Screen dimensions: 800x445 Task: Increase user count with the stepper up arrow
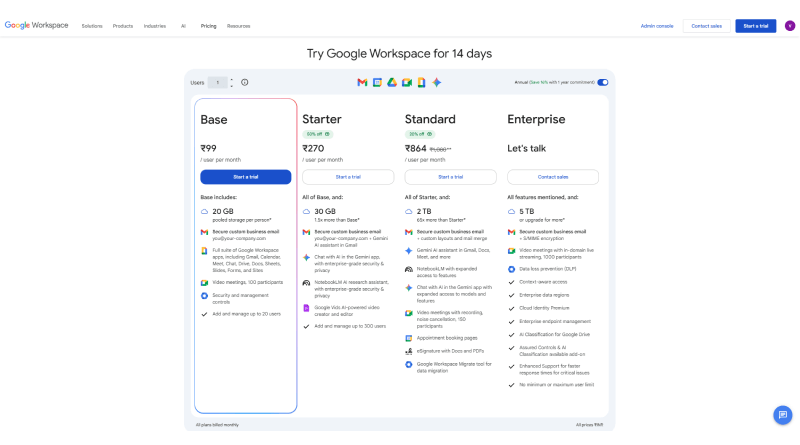[x=232, y=80]
